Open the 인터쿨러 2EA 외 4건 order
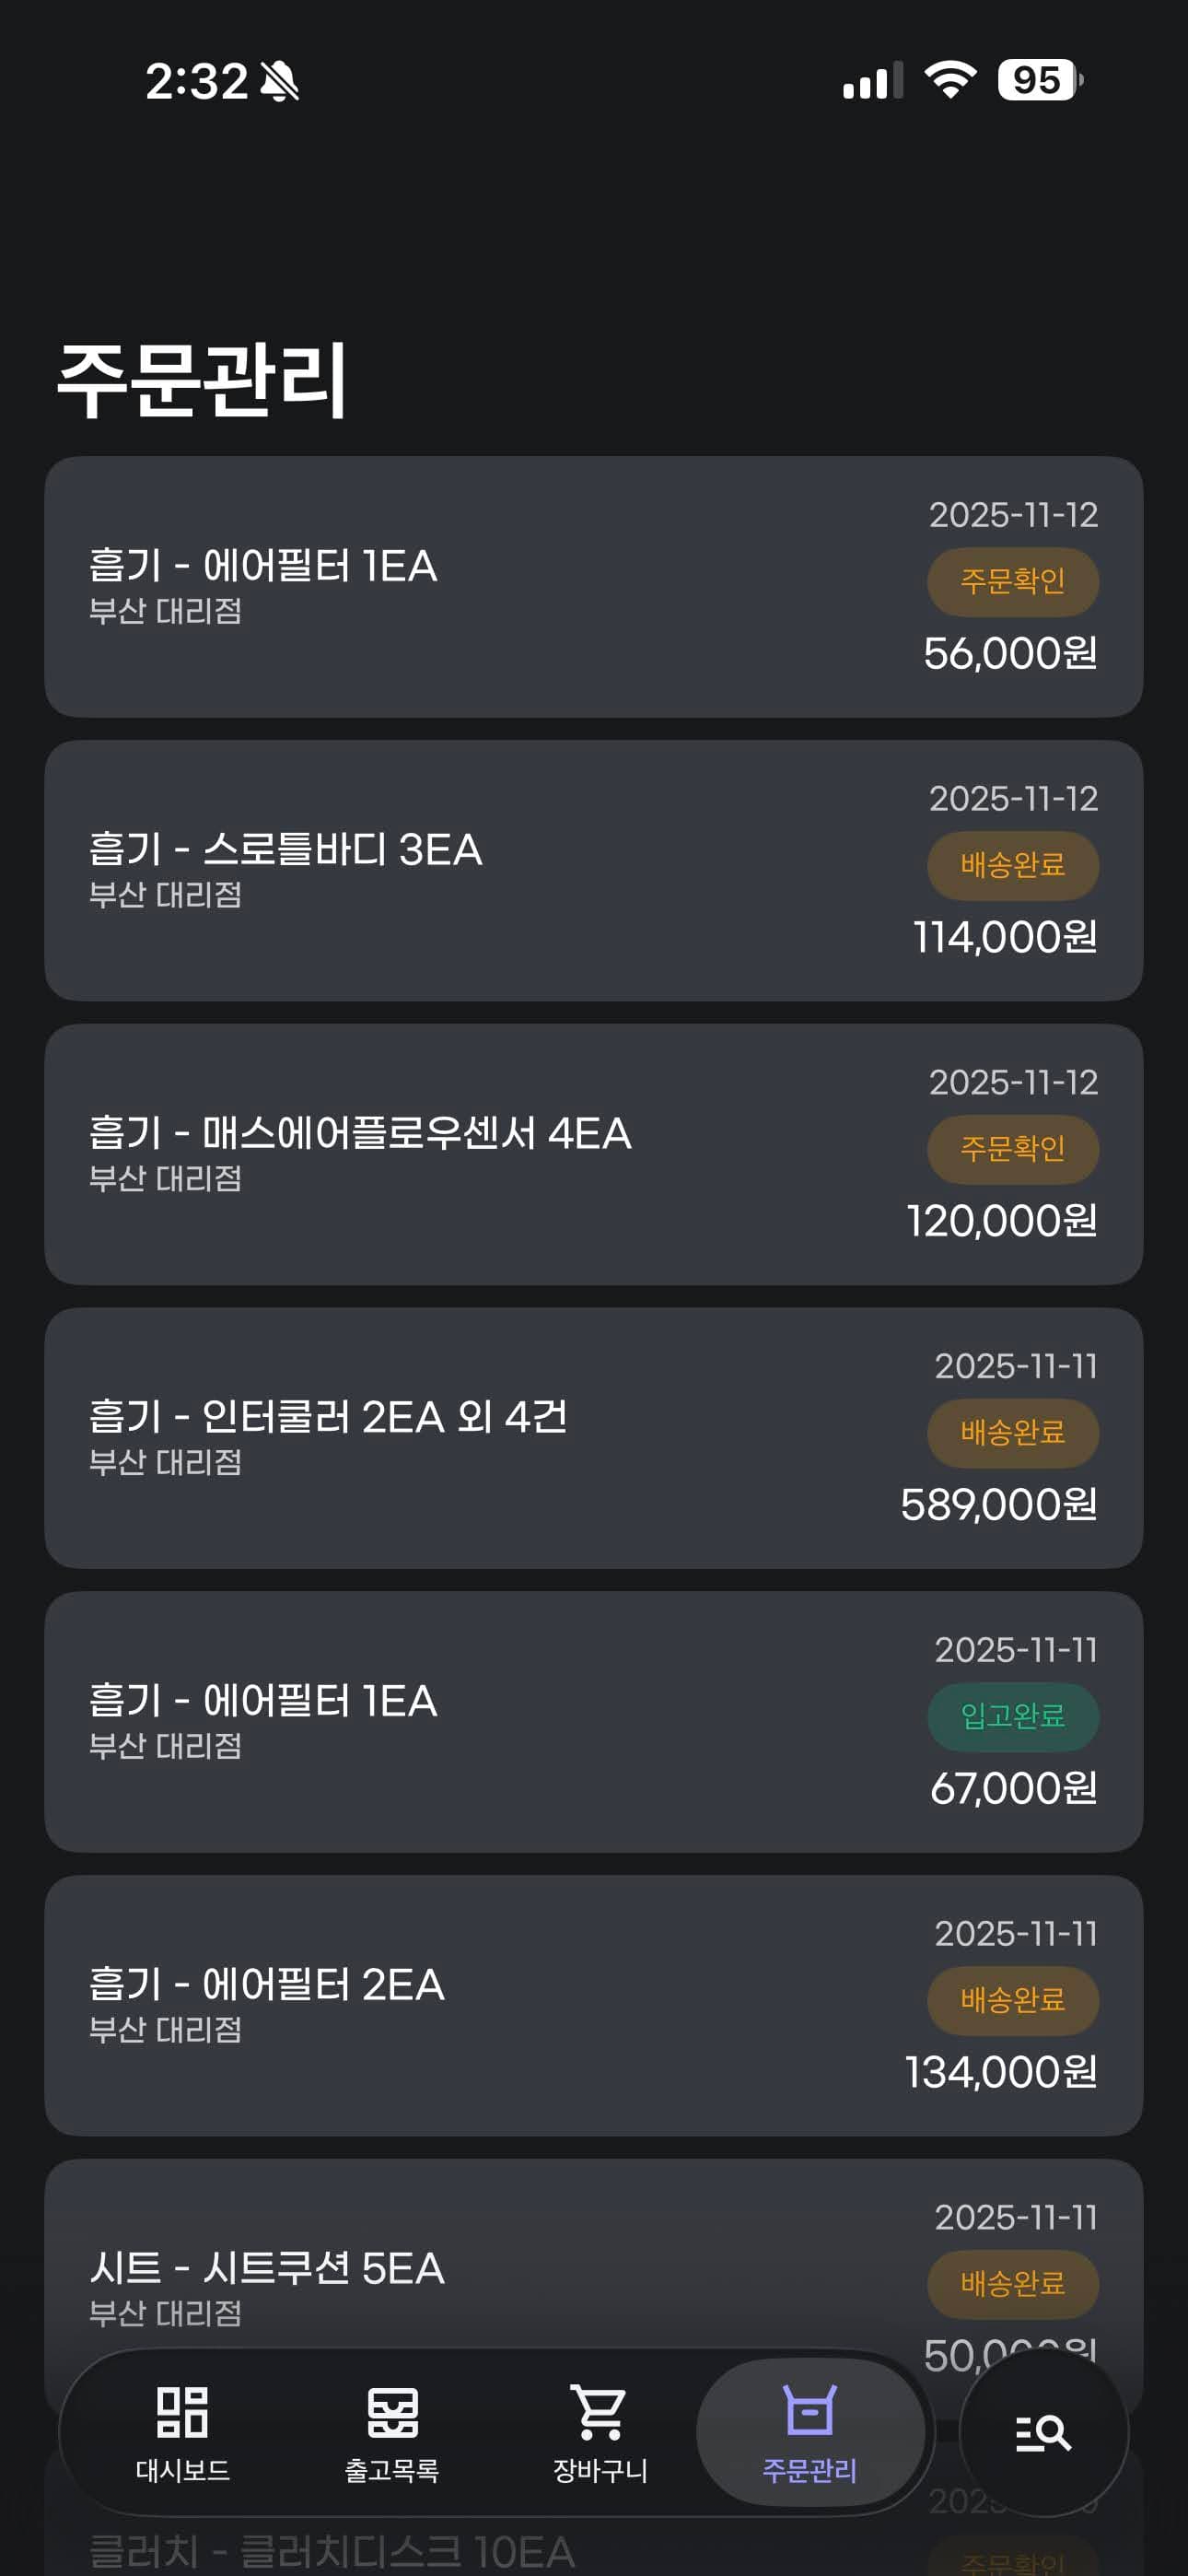The image size is (1188, 2576). pyautogui.click(x=328, y=1418)
